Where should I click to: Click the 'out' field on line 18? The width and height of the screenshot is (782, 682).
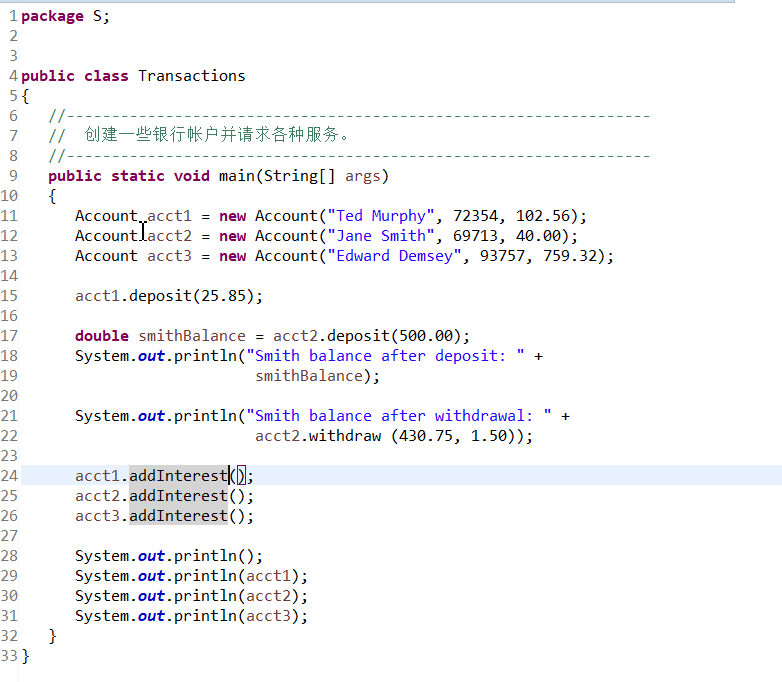[x=151, y=356]
